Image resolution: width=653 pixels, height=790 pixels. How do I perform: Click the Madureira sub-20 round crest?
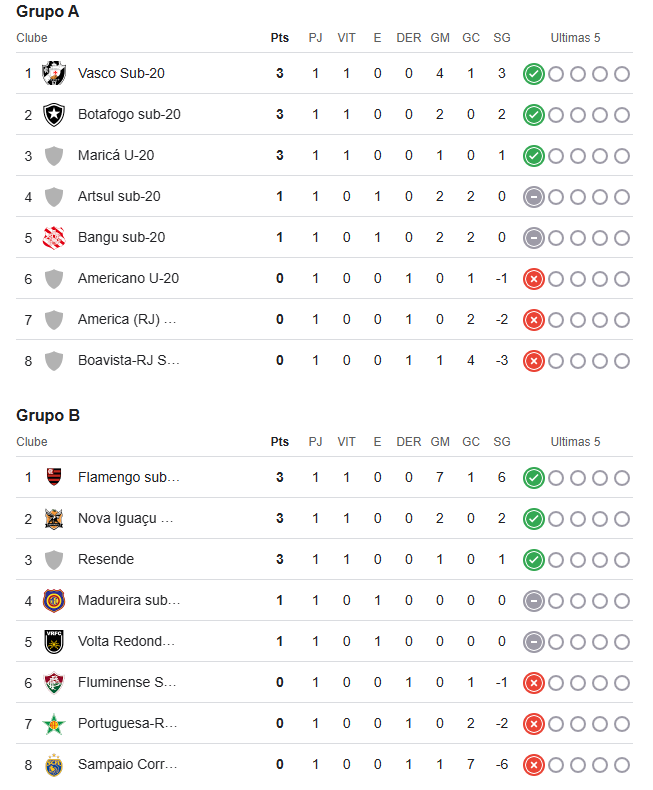pyautogui.click(x=54, y=601)
